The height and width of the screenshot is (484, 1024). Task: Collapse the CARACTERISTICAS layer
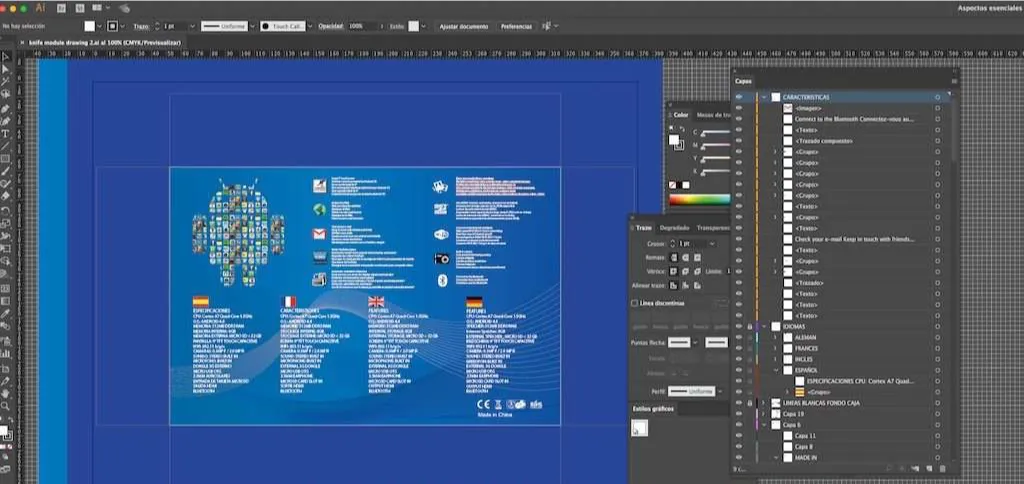(764, 97)
